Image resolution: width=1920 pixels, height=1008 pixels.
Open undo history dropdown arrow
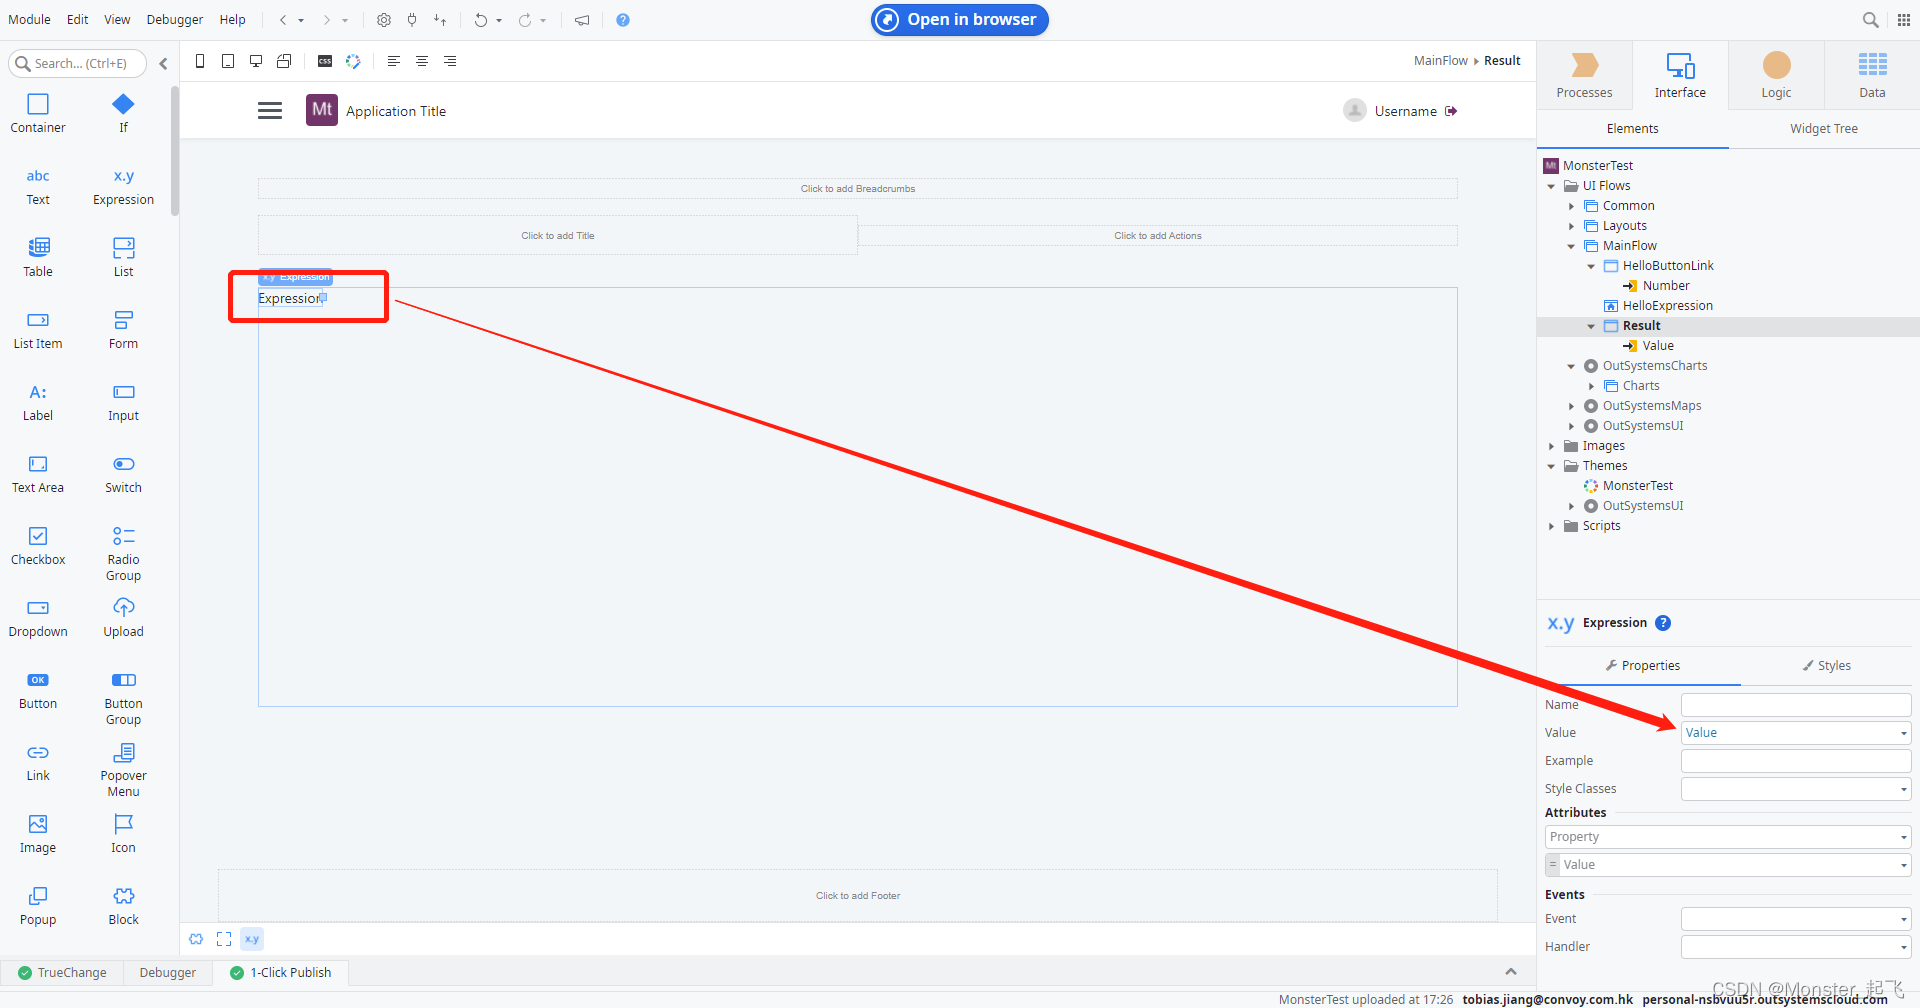click(x=499, y=20)
